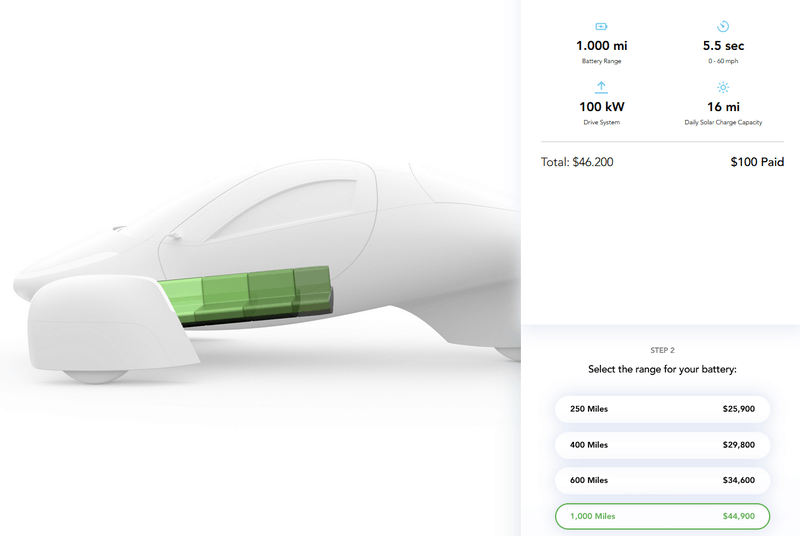Click the $100 Paid label
Viewport: 800px width, 536px height.
click(757, 162)
